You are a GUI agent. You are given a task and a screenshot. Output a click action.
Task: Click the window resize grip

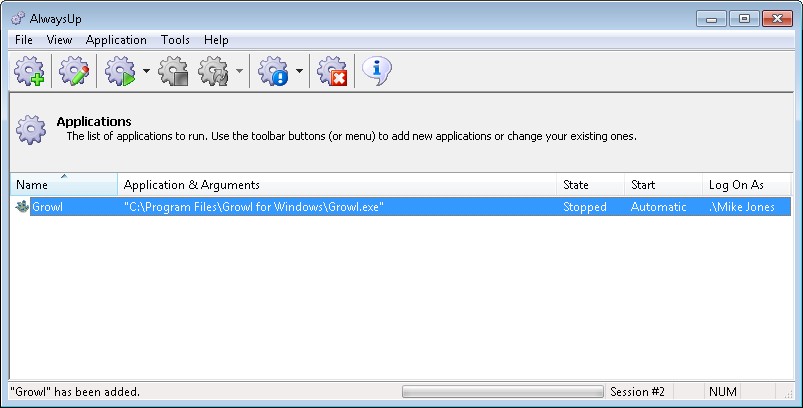pos(788,393)
